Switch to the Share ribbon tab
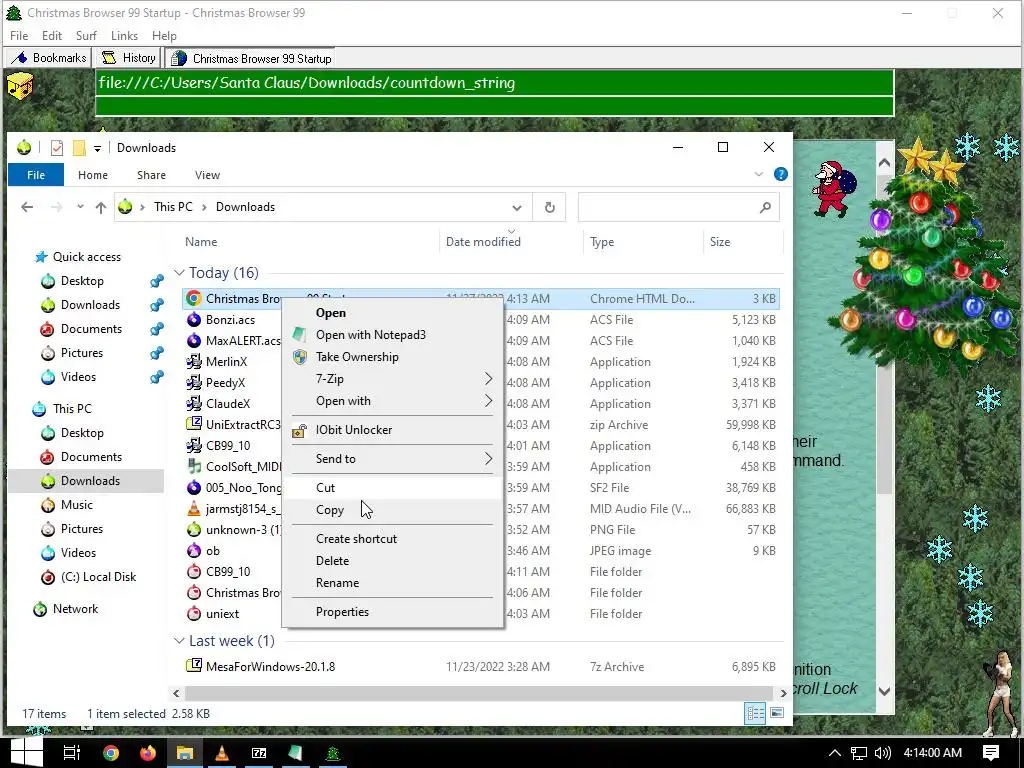The image size is (1024, 768). click(x=152, y=175)
